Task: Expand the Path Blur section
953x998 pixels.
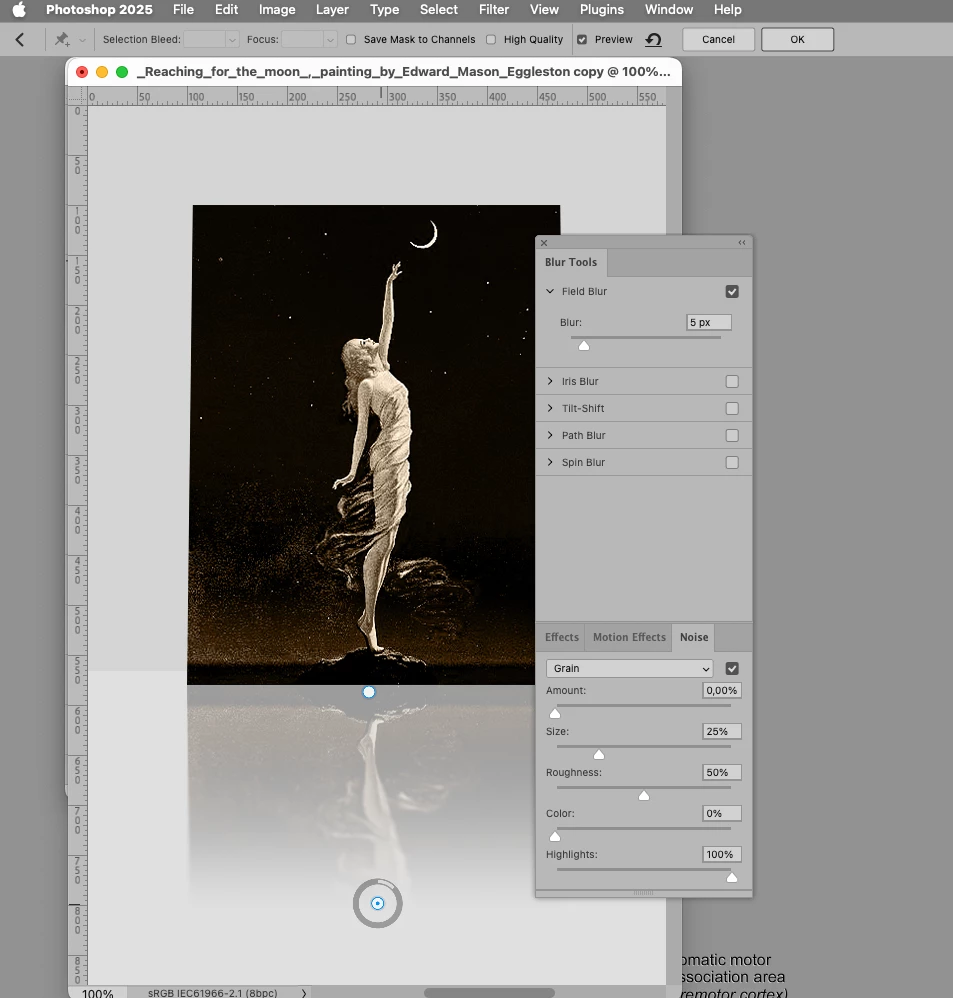Action: 550,435
